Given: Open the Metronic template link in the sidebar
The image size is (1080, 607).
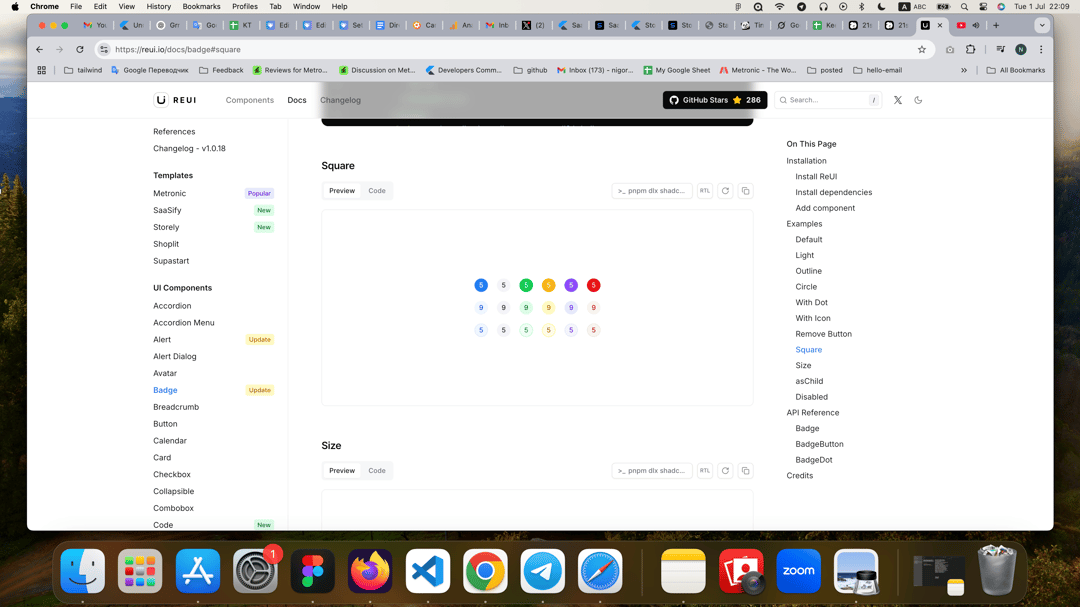Looking at the screenshot, I should point(169,194).
